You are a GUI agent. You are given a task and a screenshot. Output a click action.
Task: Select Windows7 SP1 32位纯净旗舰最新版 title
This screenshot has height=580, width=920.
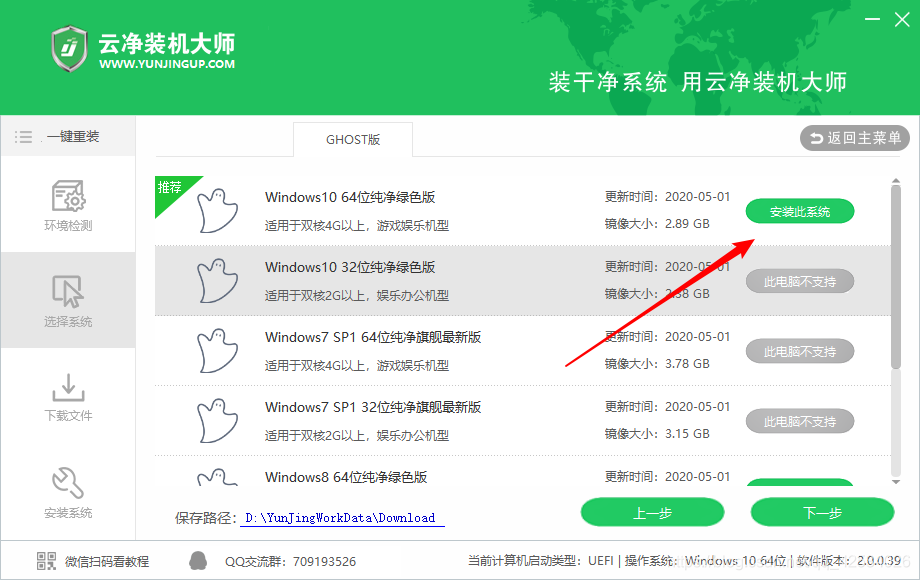coord(373,407)
